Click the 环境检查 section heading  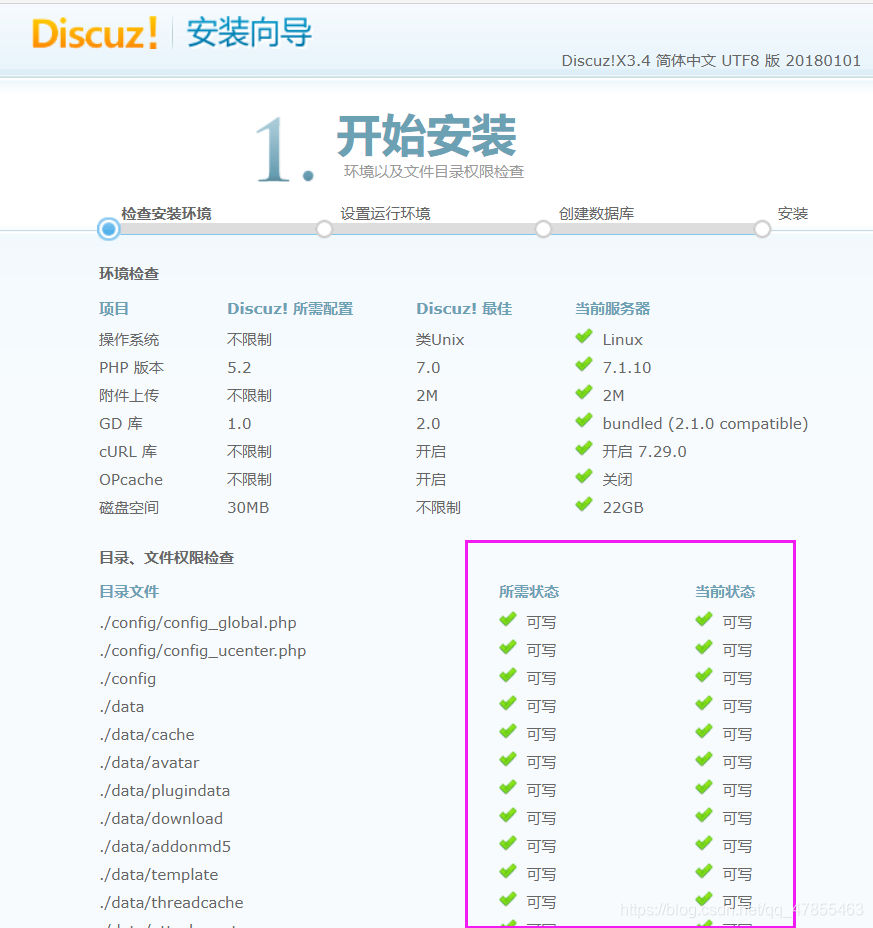pos(129,274)
